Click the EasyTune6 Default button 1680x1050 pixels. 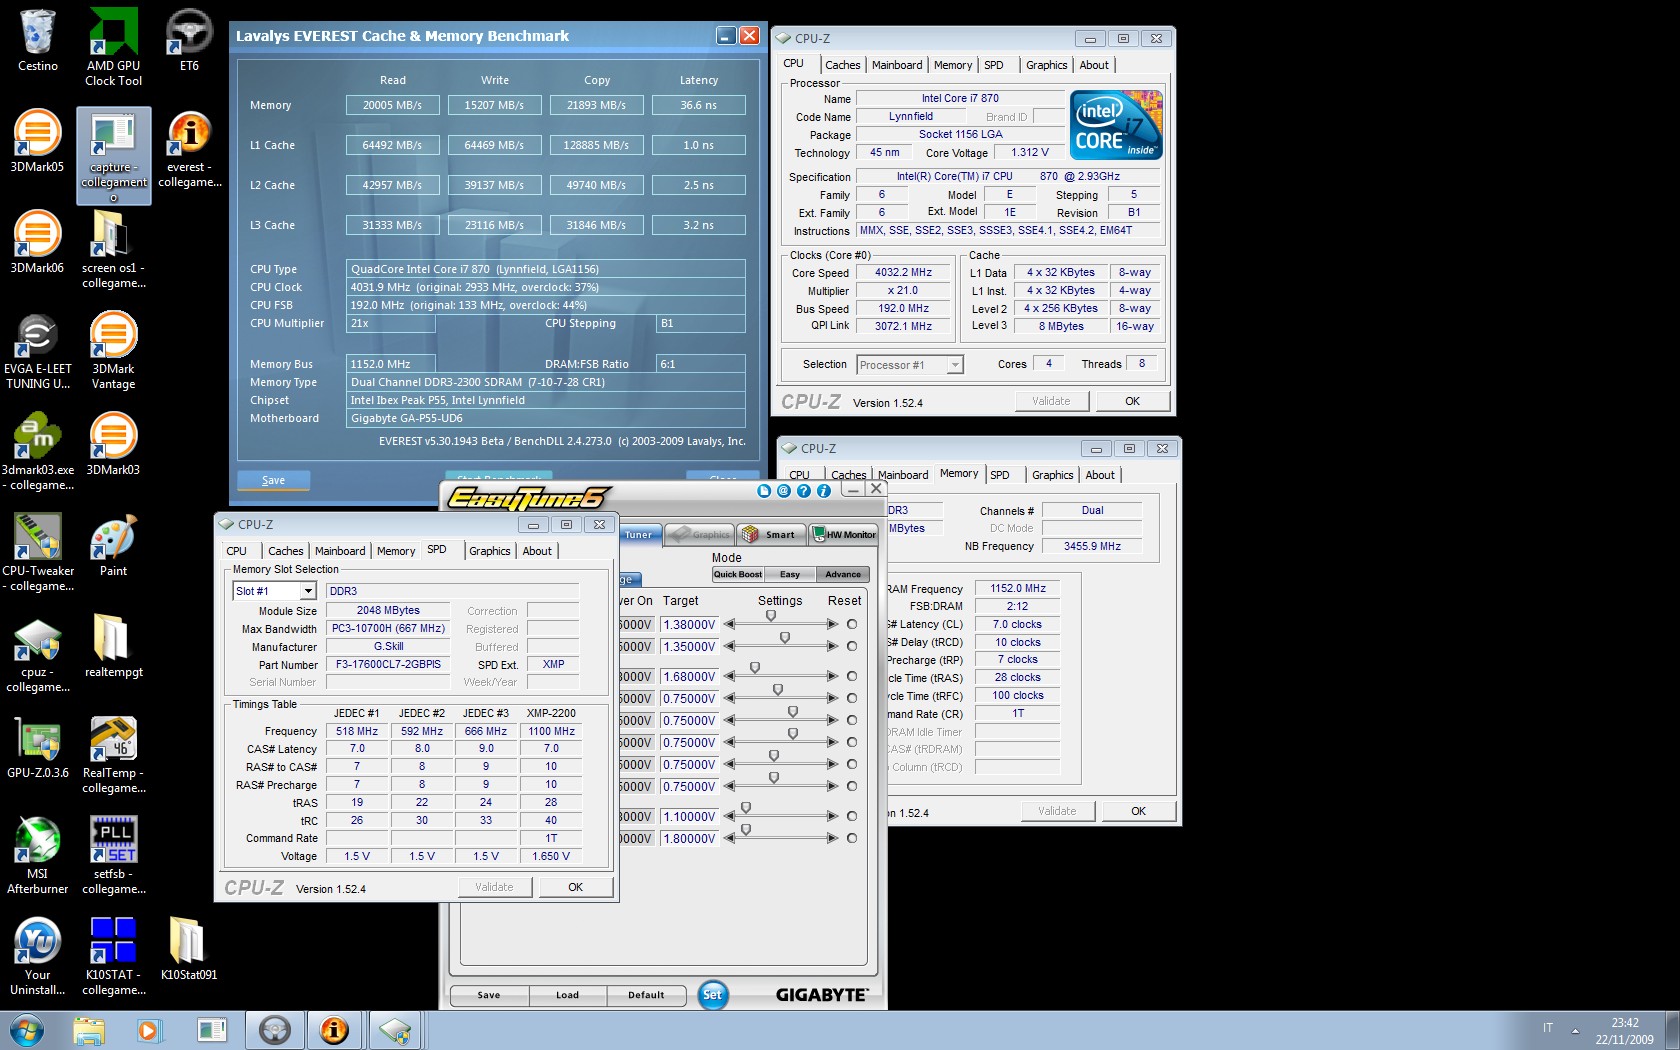pyautogui.click(x=646, y=995)
